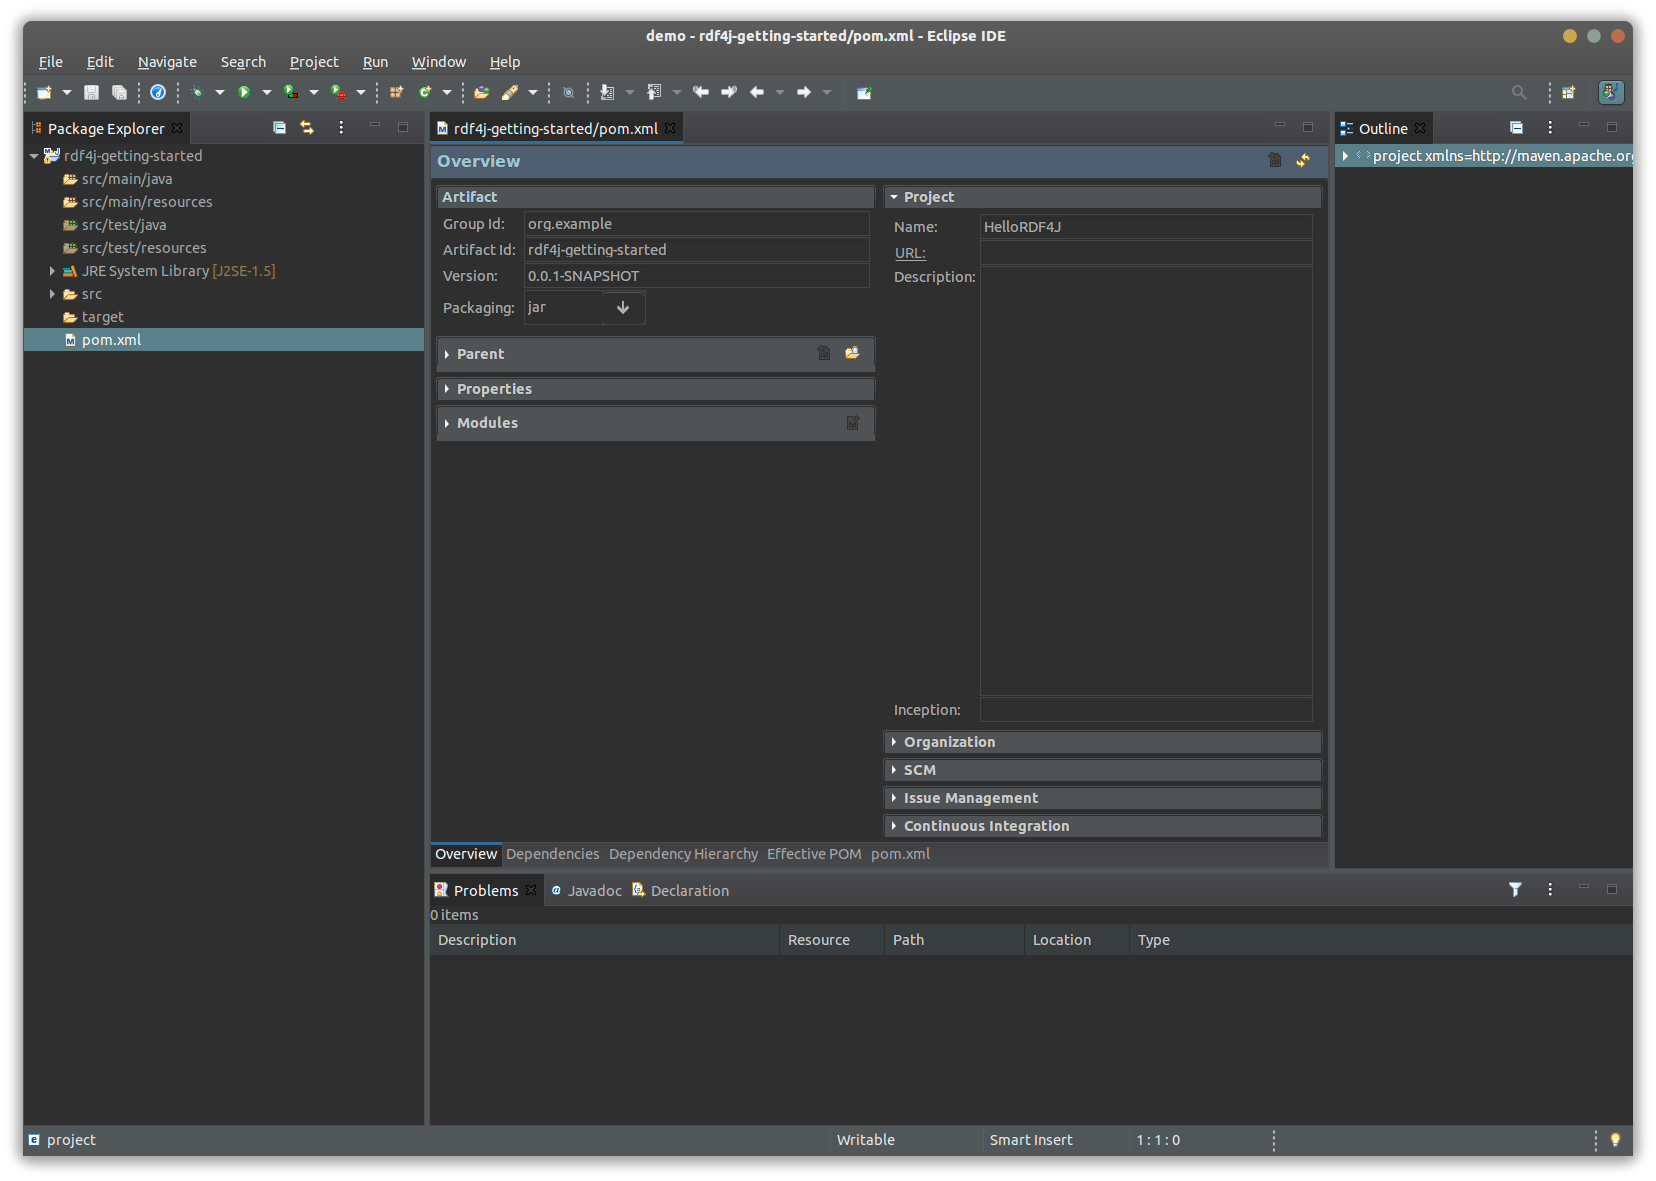Open the File menu

click(51, 62)
